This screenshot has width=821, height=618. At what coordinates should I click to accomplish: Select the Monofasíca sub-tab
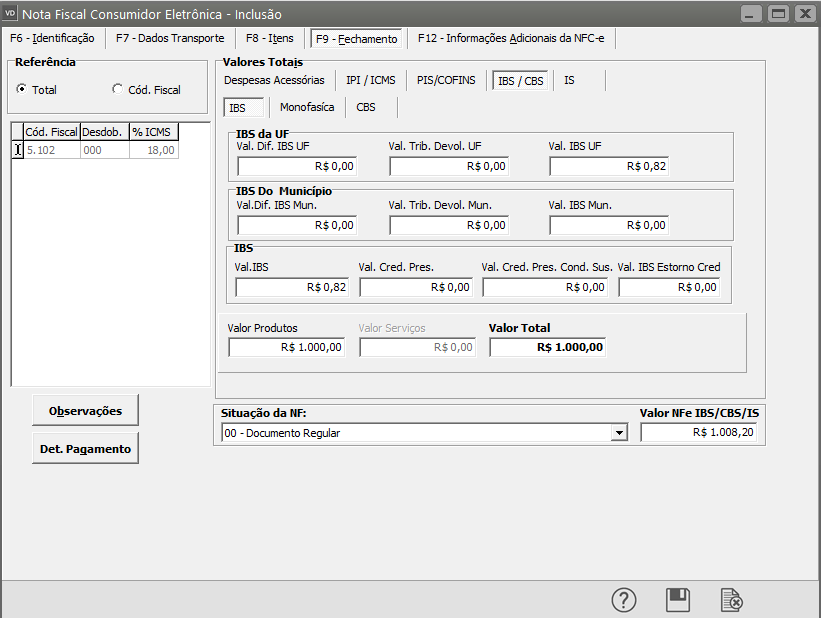(307, 107)
